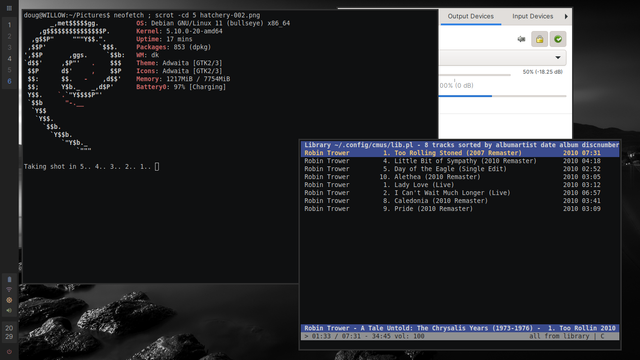The width and height of the screenshot is (640, 360).
Task: Click the WM: dk line
Action: (x=147, y=55)
